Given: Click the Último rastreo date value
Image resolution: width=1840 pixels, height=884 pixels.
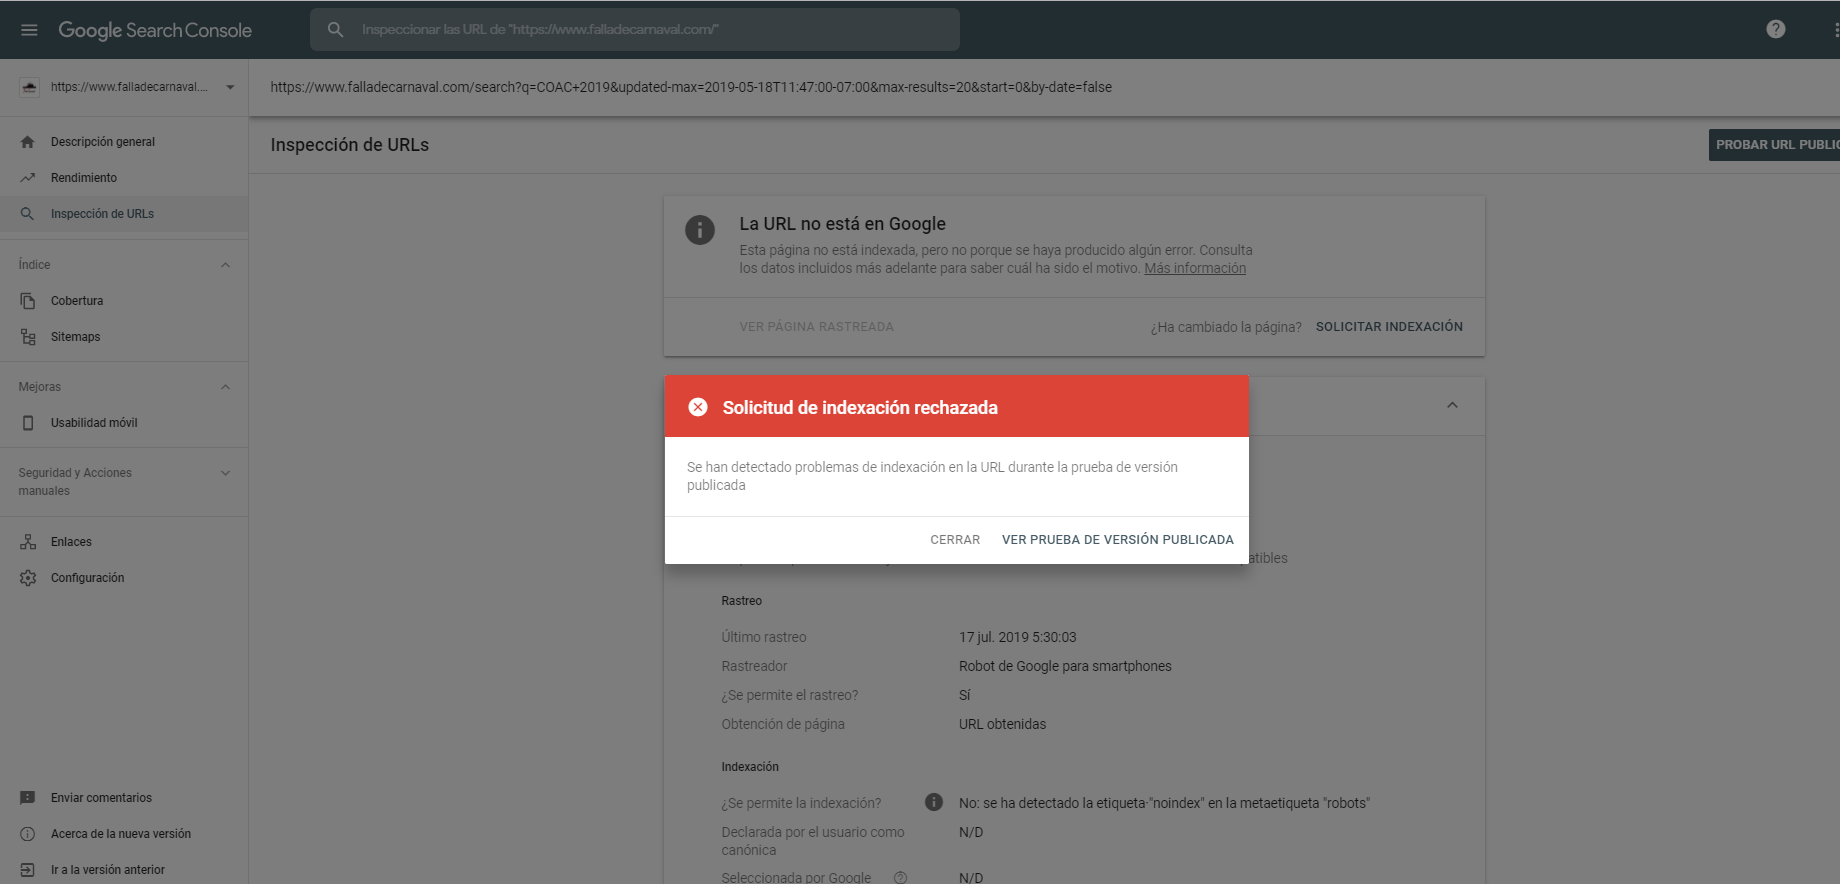Looking at the screenshot, I should 1018,637.
